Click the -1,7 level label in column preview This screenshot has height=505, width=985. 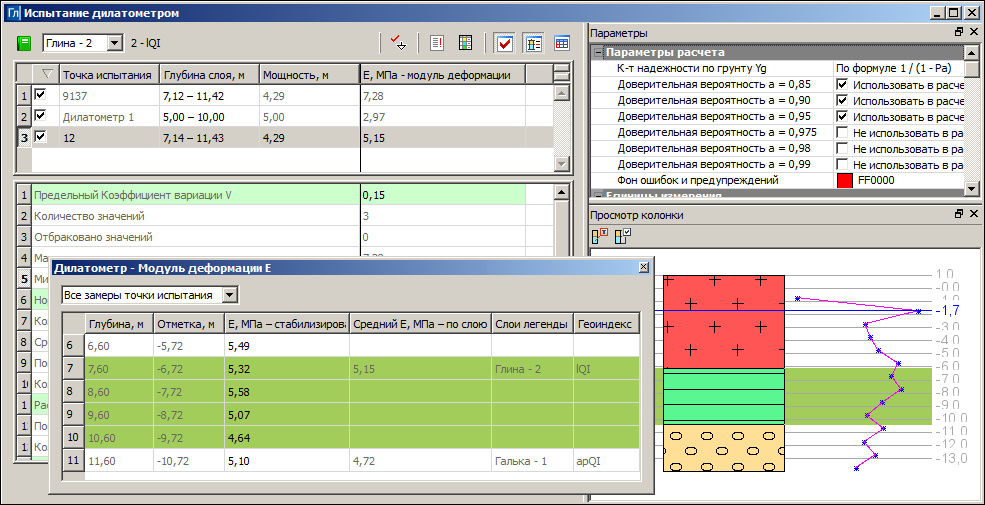[946, 310]
